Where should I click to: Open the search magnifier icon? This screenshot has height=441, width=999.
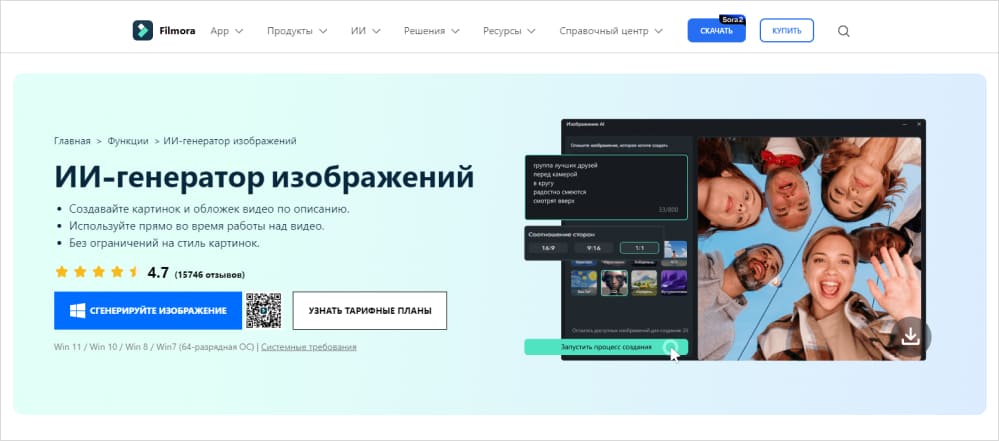coord(843,31)
